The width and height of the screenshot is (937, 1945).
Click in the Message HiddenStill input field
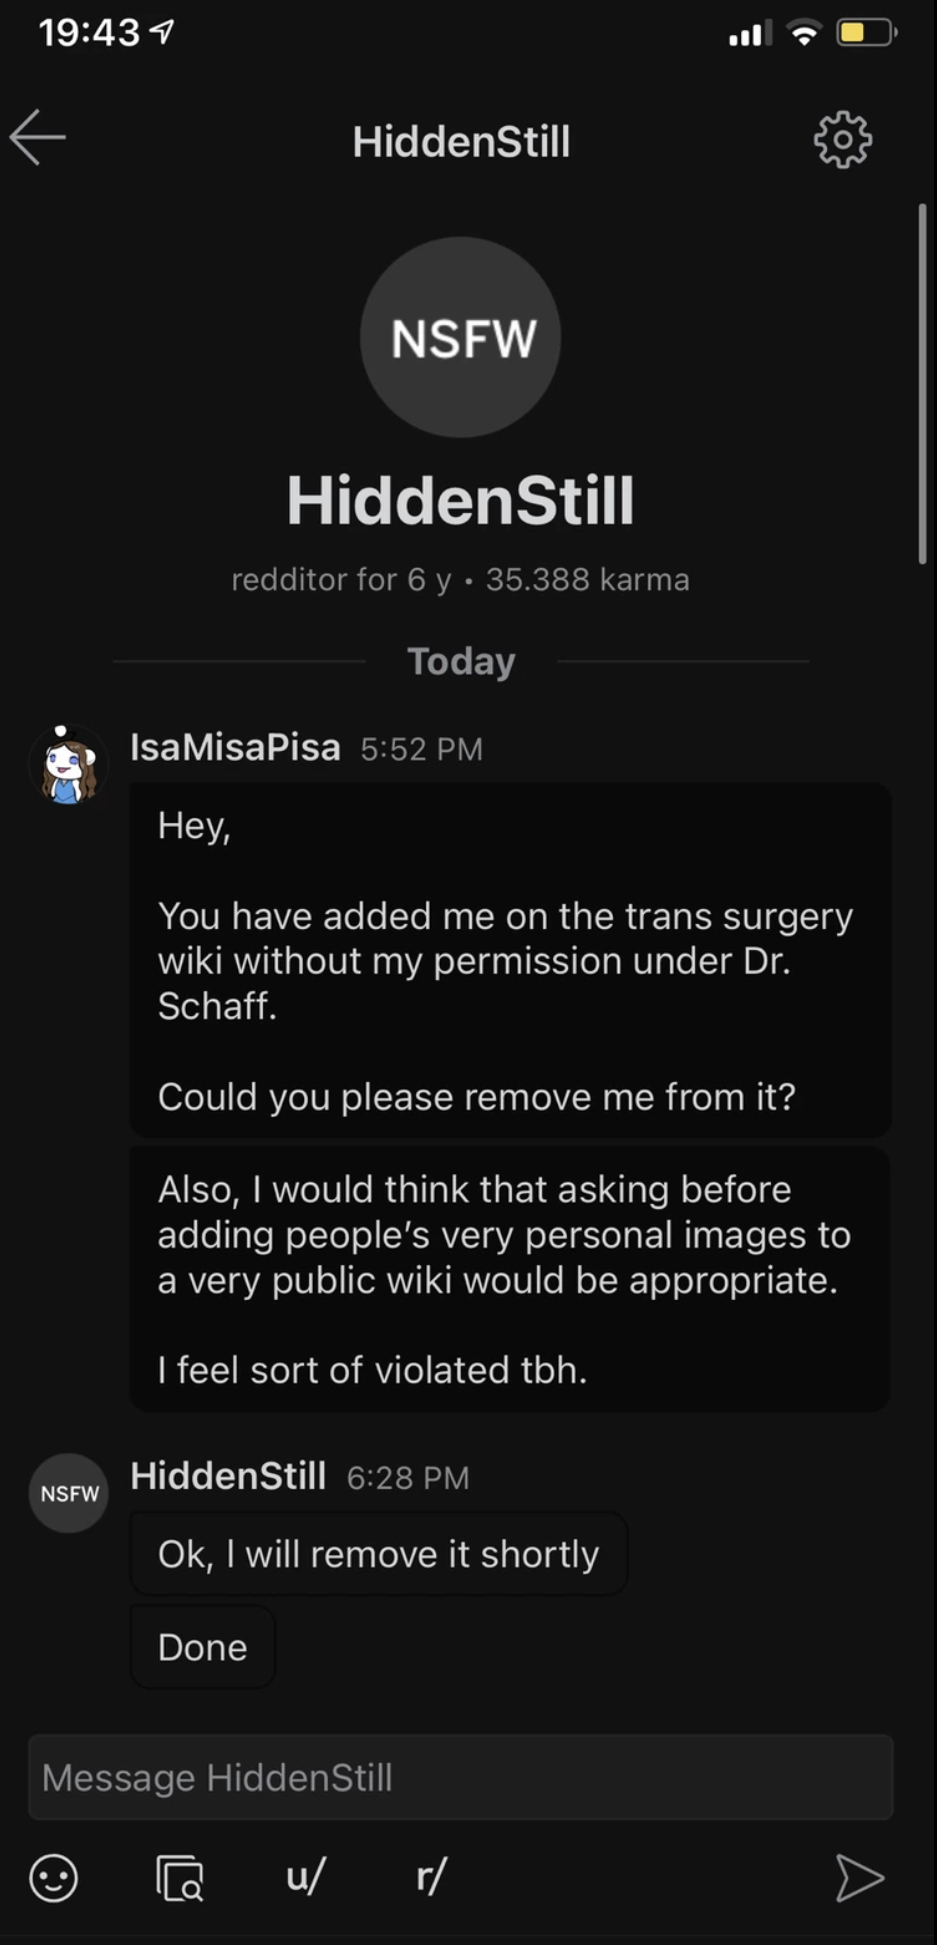pos(461,1777)
